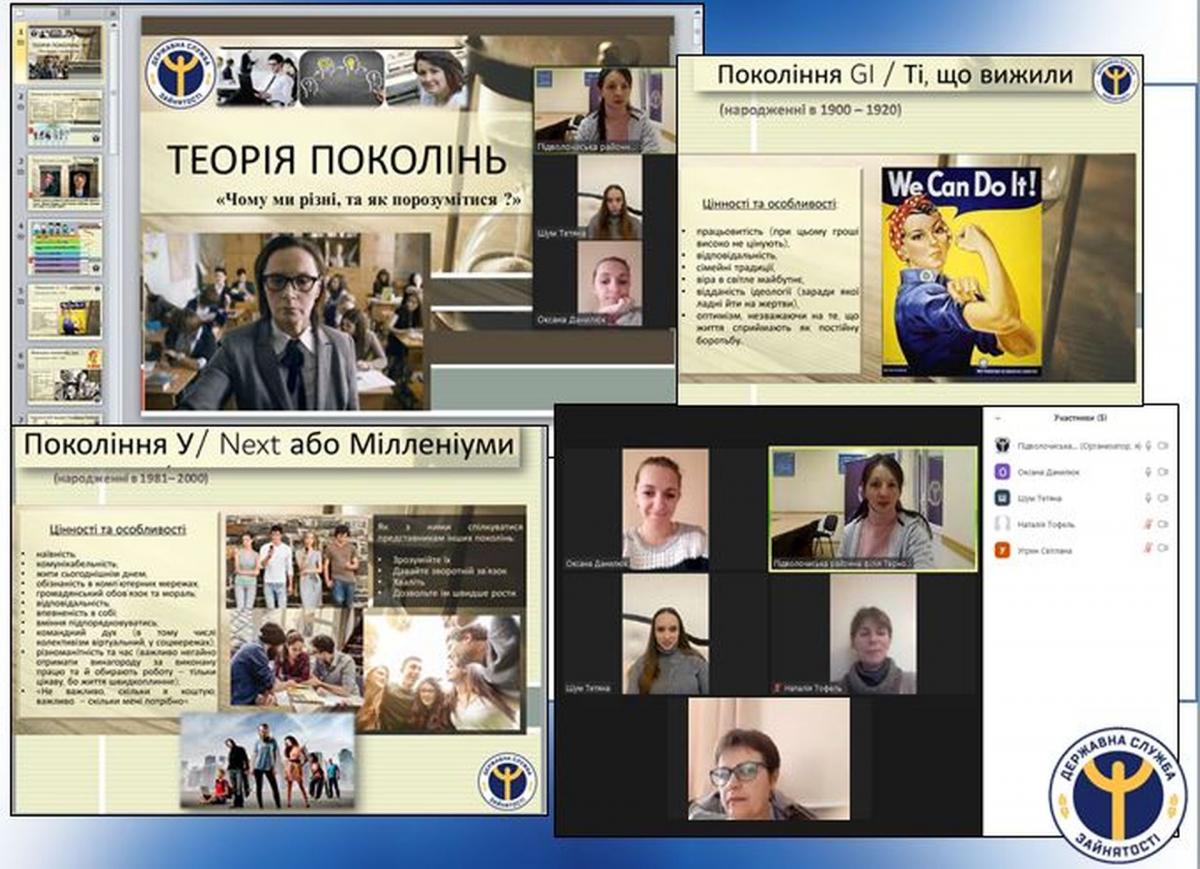
Task: Click Наталія Тофель's video tile
Action: coord(872,634)
